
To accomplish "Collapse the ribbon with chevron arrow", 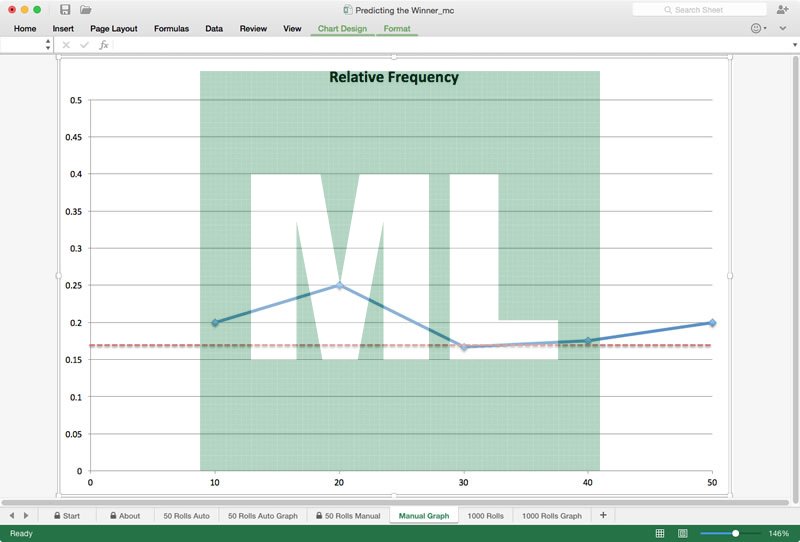I will coord(783,28).
